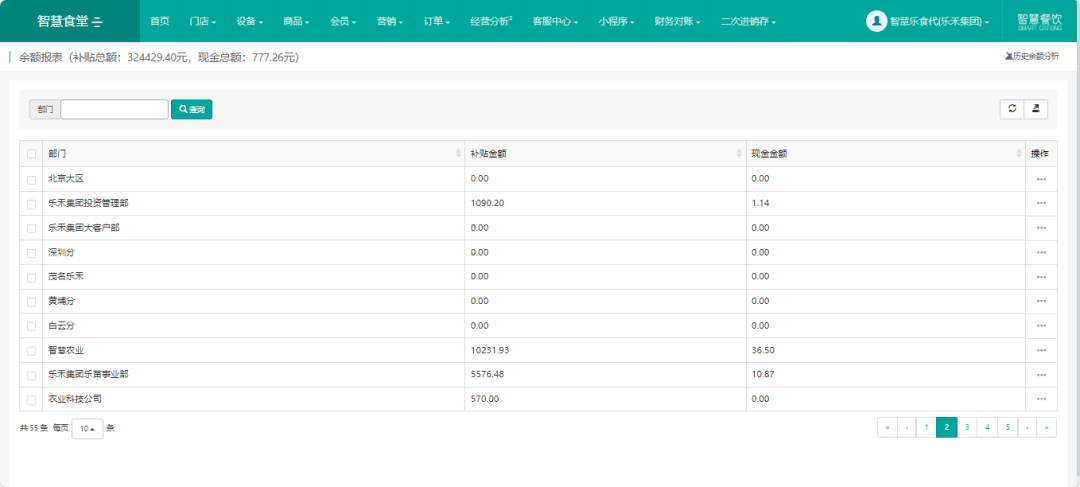Sort by the 现金金额 column arrows
Screen dimensions: 1080x487
pyautogui.click(x=1019, y=154)
